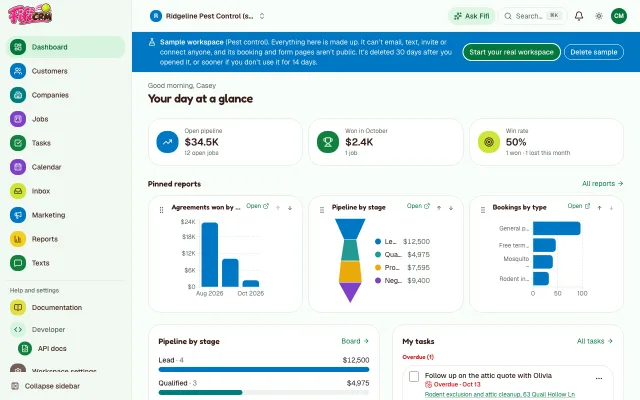This screenshot has height=400, width=640.
Task: Open the Calendar view
Action: coord(65,167)
